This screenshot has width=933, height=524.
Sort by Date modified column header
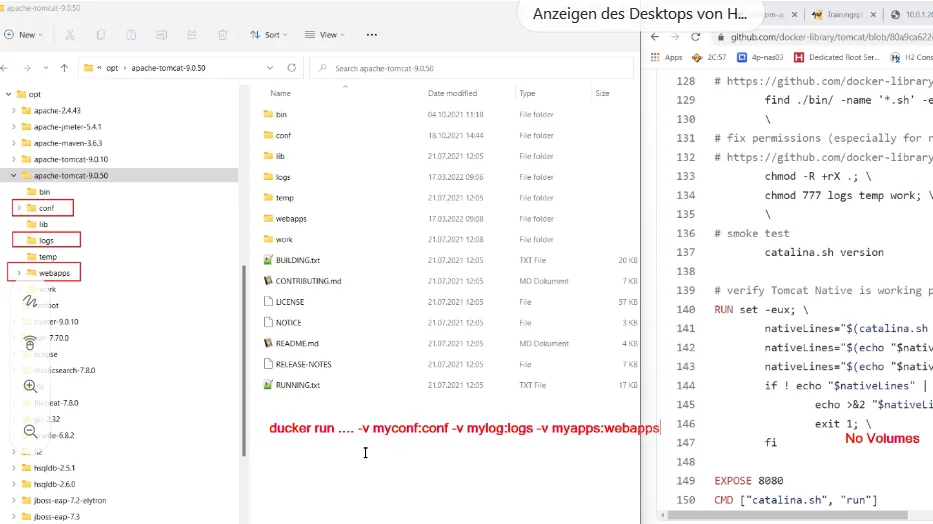point(452,93)
